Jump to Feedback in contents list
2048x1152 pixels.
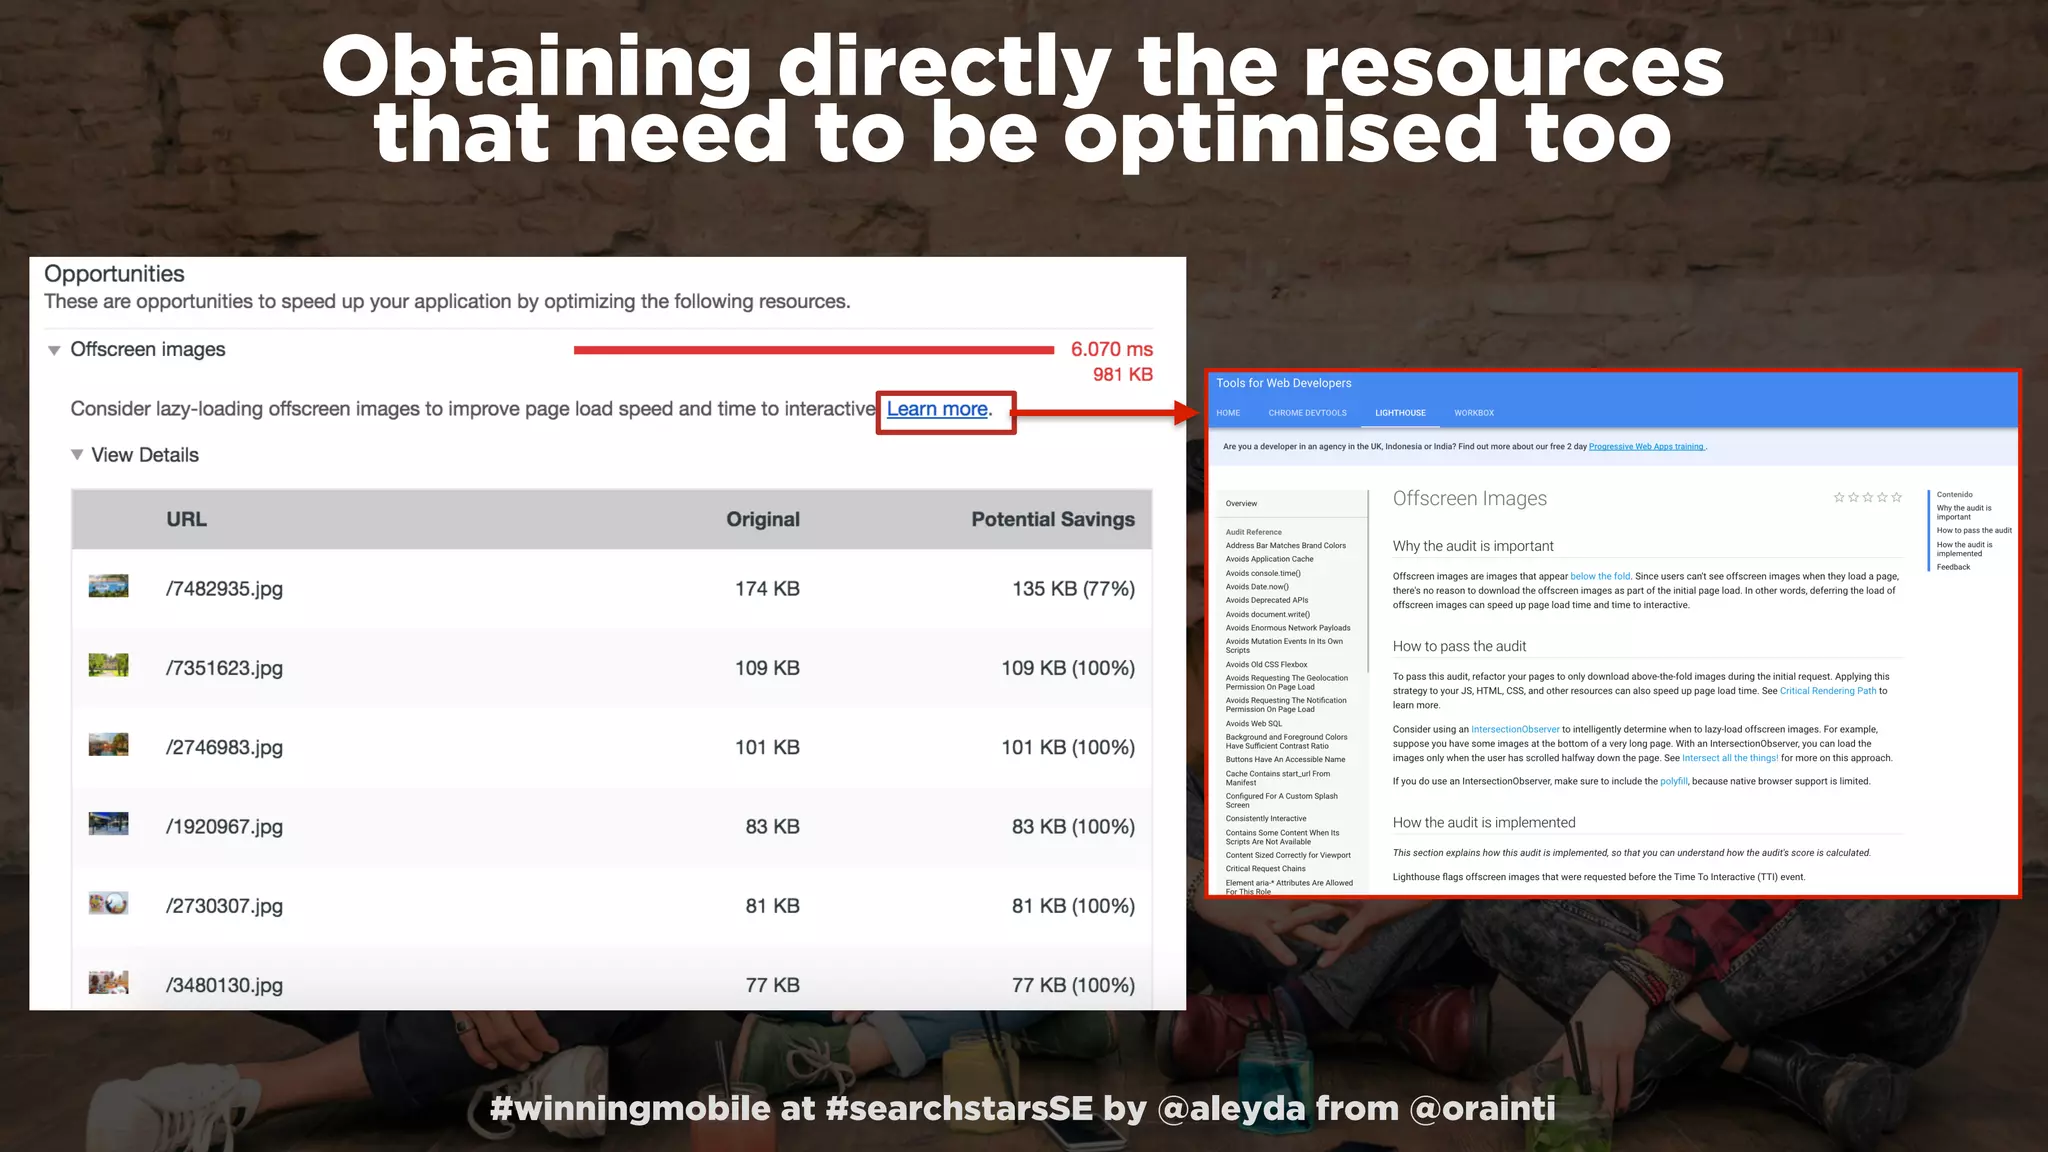coord(1953,567)
